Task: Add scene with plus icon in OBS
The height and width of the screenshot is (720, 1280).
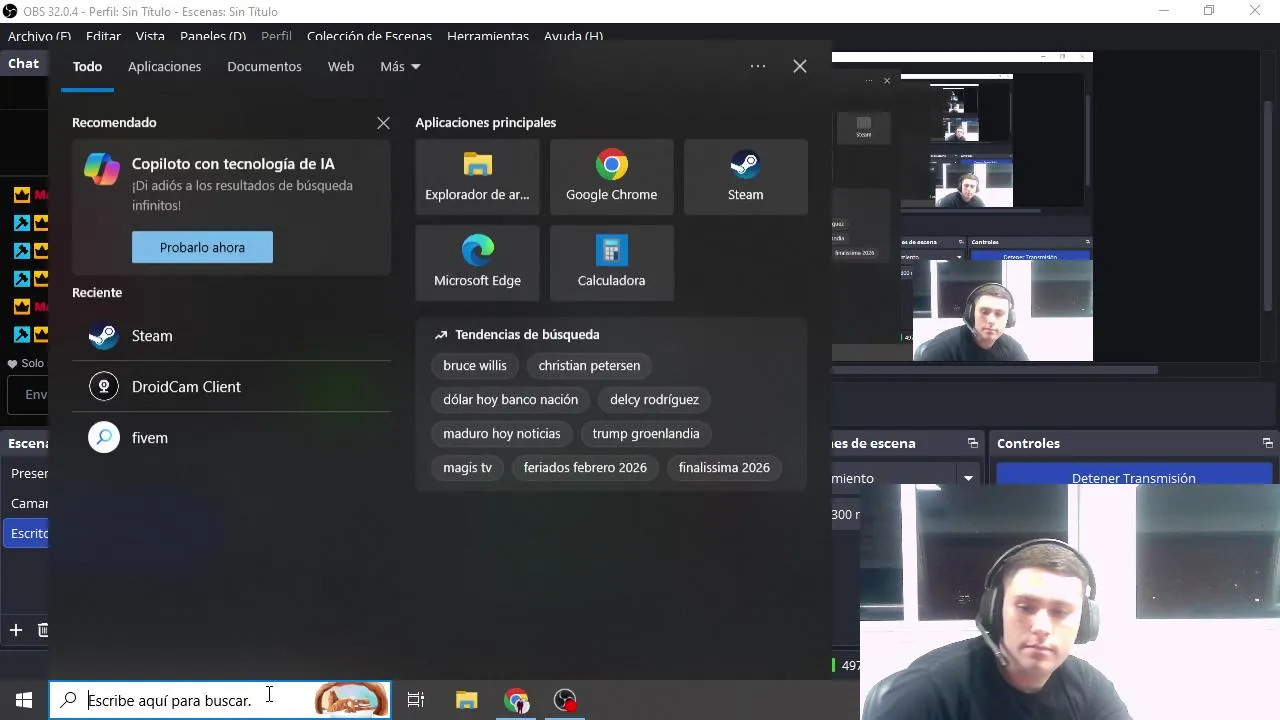Action: 16,630
